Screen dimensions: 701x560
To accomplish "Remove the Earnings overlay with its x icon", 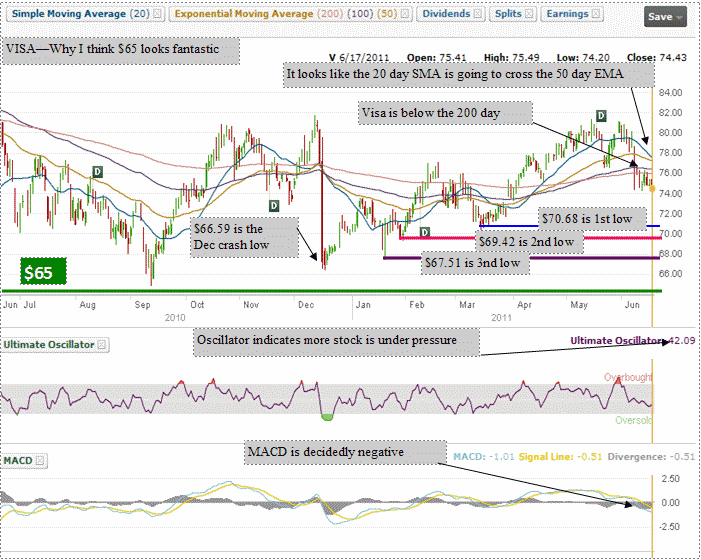I will coord(595,14).
